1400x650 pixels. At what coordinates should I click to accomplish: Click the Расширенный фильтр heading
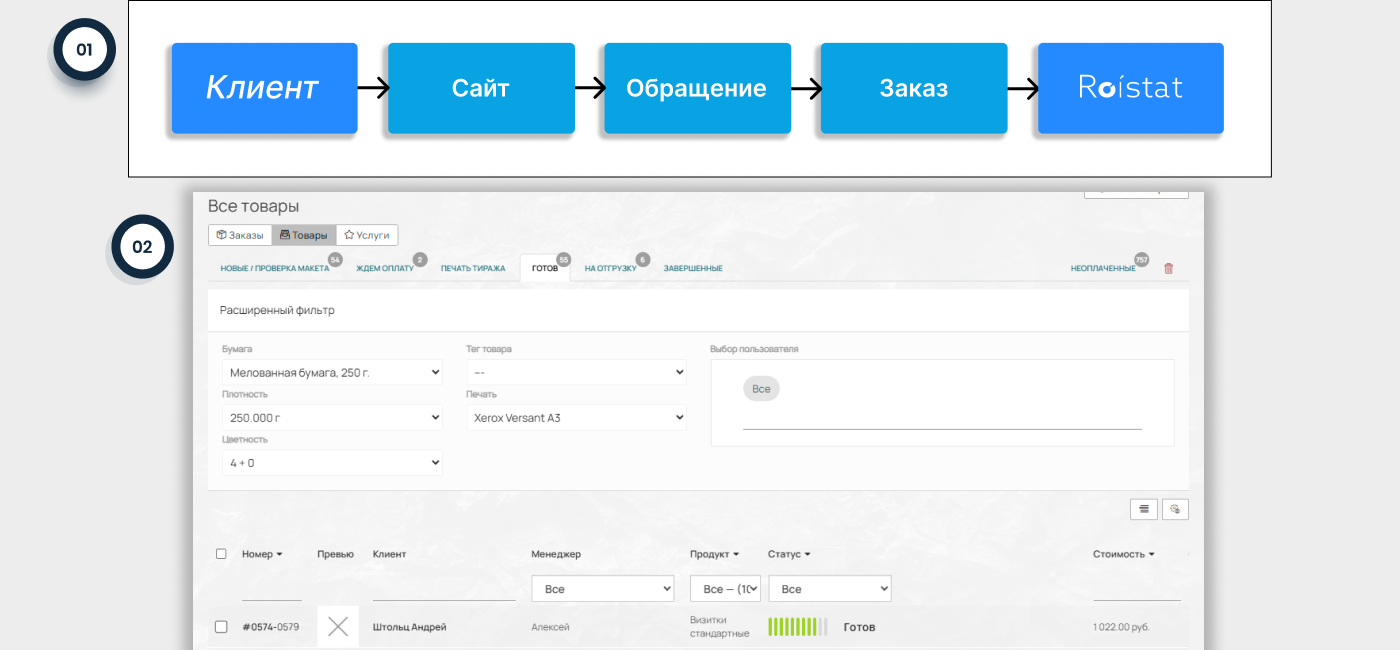[x=277, y=310]
